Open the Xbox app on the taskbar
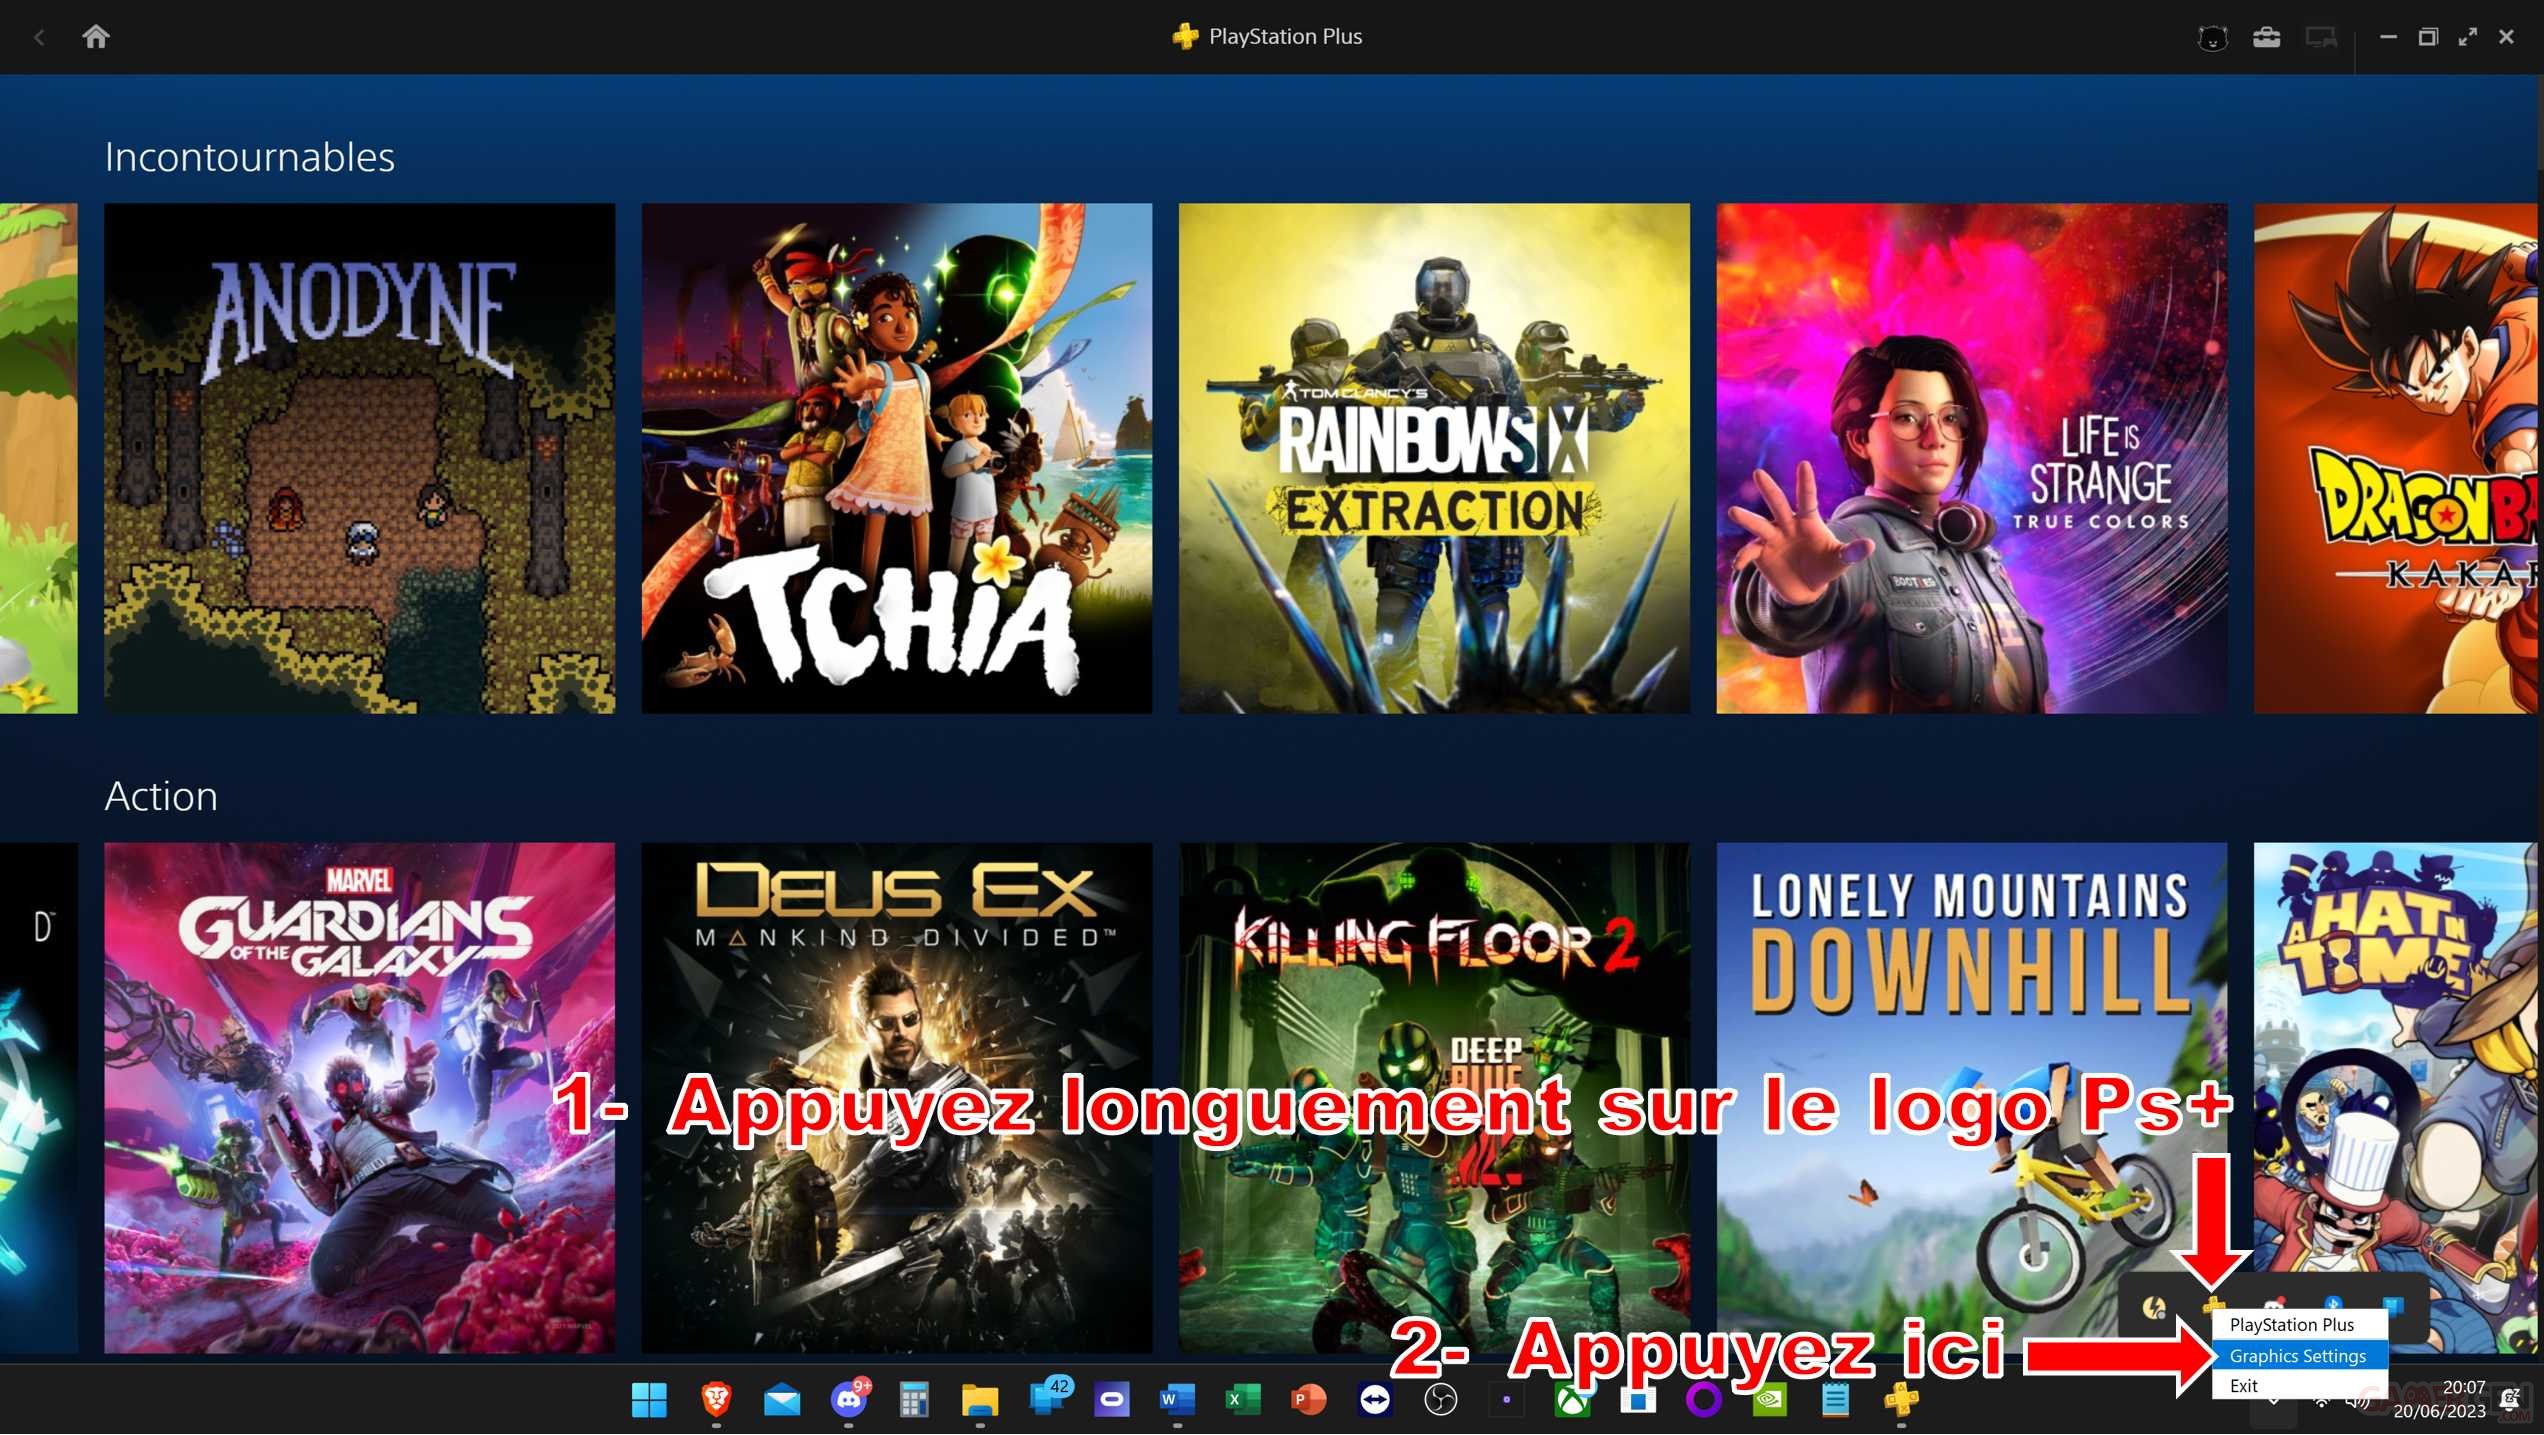Screen dimensions: 2544x1435 1572,1400
